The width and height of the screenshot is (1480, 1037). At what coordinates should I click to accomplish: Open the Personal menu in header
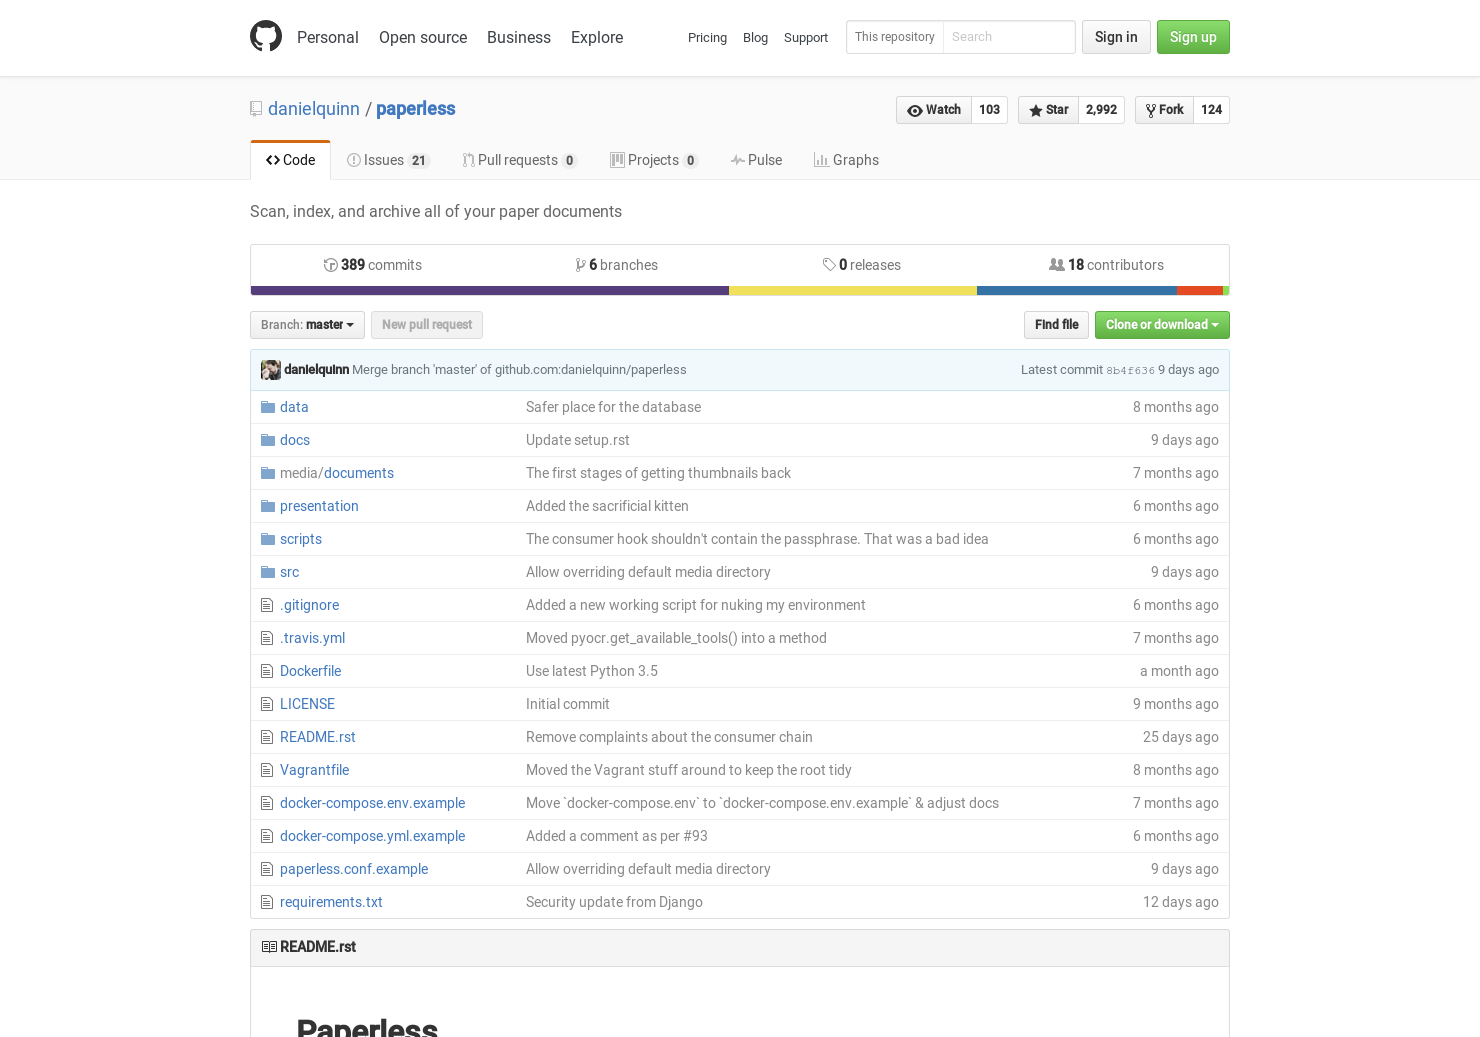coord(328,37)
